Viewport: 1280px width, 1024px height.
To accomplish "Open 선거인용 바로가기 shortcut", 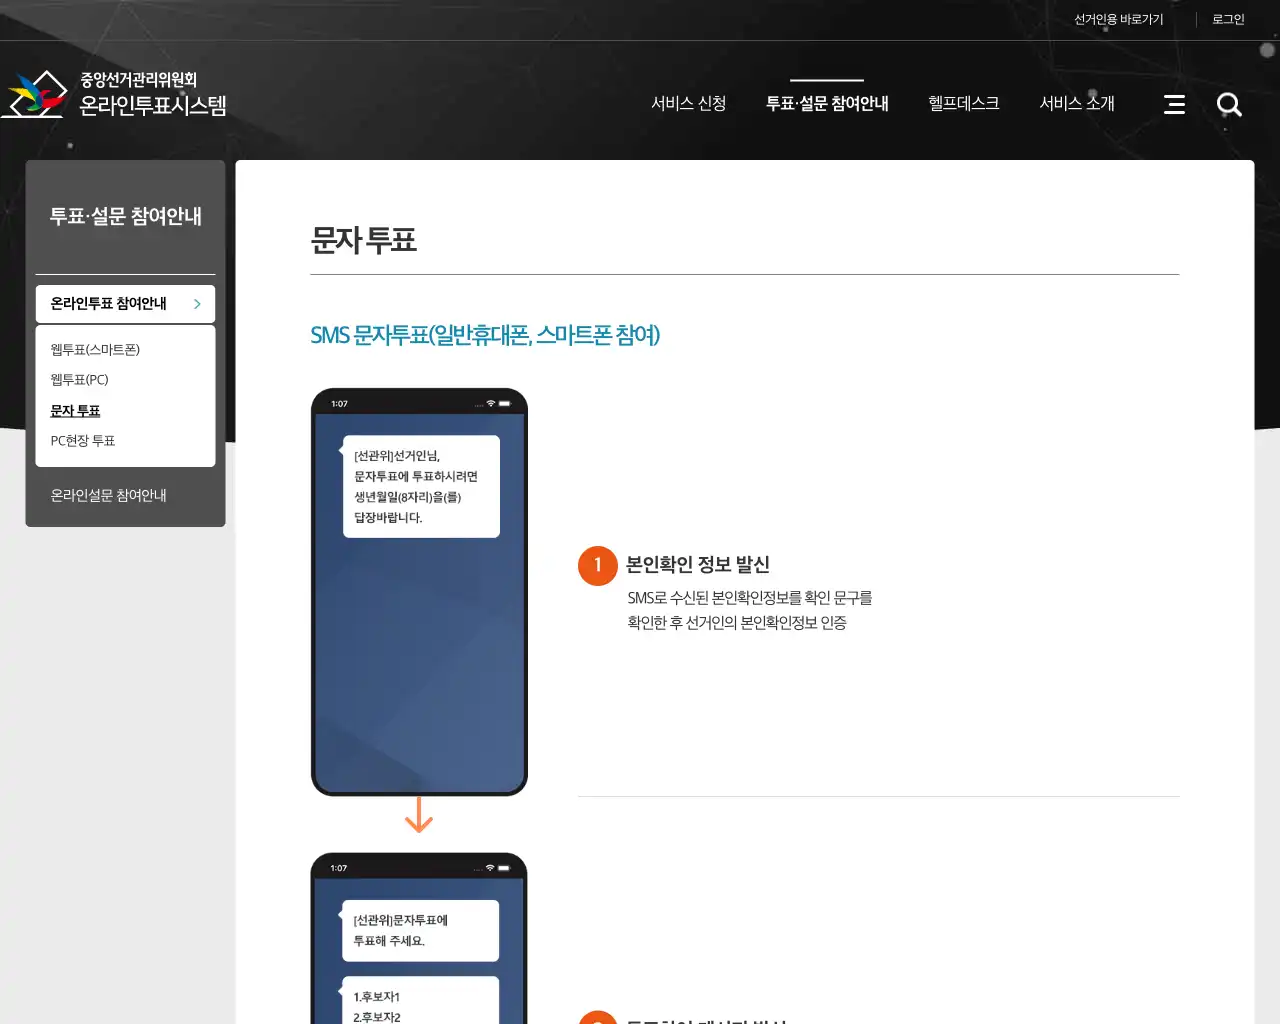I will [1117, 18].
